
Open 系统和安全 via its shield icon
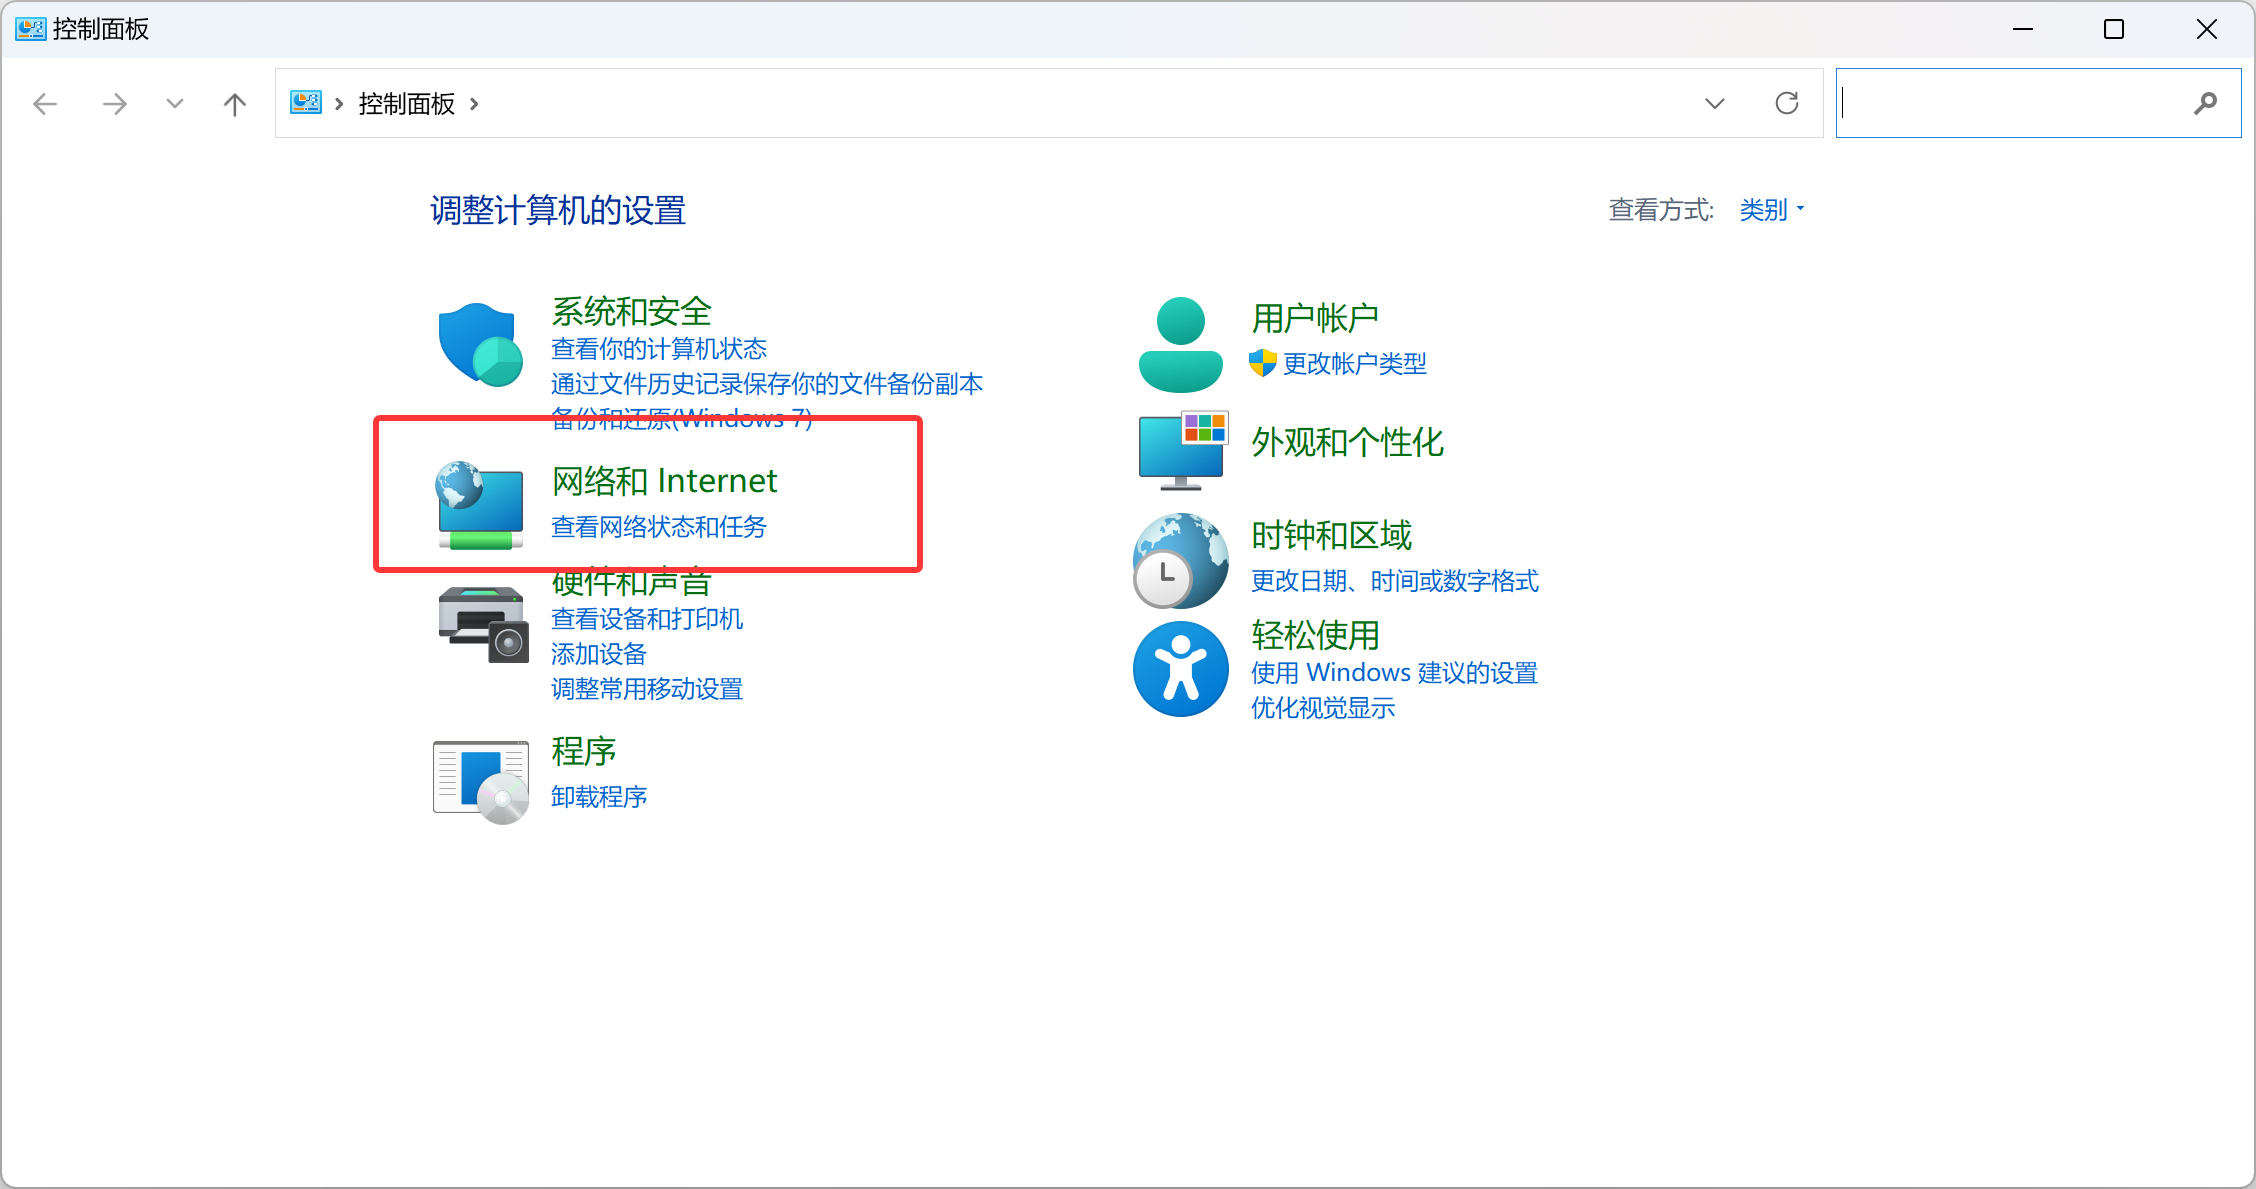[481, 344]
